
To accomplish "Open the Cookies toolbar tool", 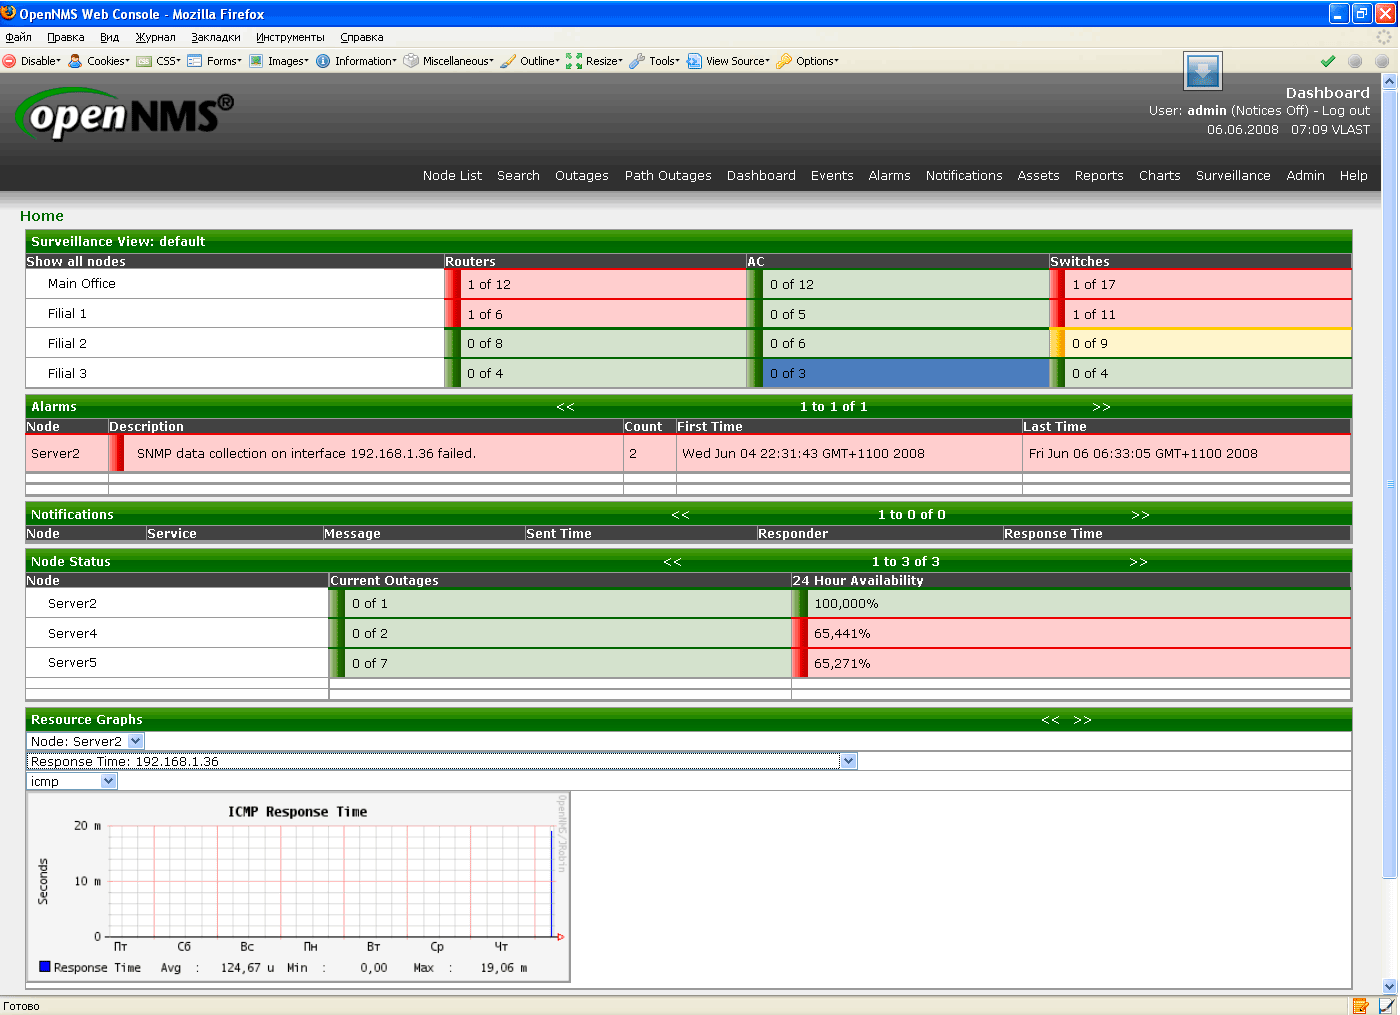I will 75,61.
